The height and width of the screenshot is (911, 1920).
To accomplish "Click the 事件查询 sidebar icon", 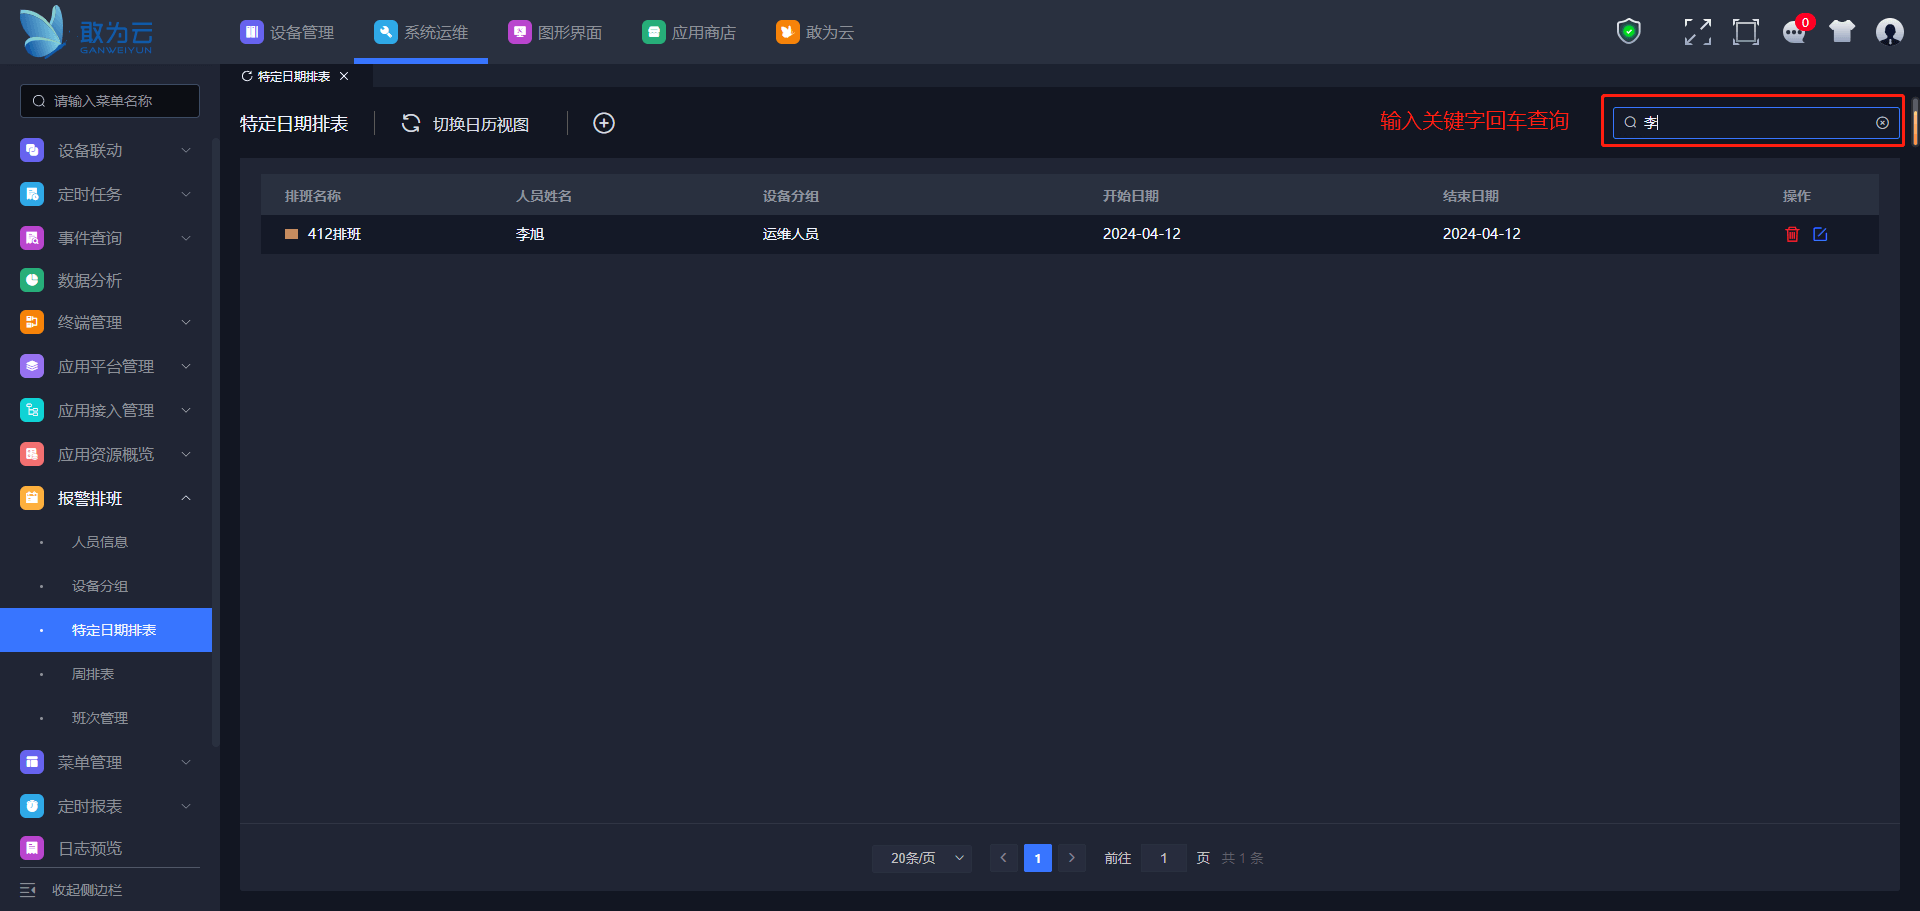I will (x=32, y=238).
